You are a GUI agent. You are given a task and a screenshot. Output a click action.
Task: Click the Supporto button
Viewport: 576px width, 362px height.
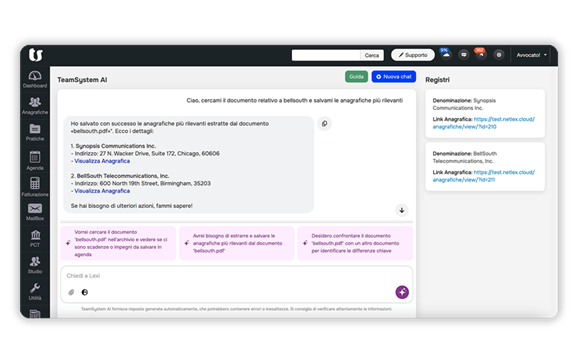[413, 55]
